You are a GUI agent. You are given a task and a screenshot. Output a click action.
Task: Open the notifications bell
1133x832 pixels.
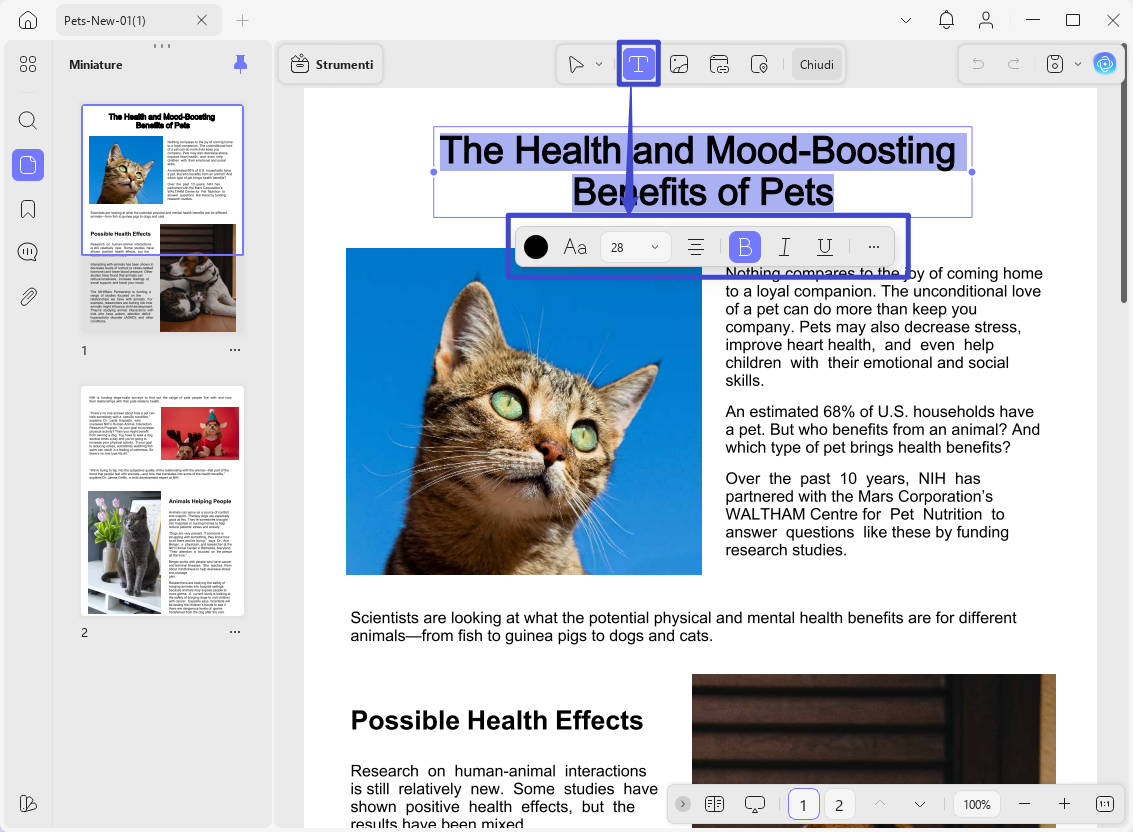click(x=946, y=20)
